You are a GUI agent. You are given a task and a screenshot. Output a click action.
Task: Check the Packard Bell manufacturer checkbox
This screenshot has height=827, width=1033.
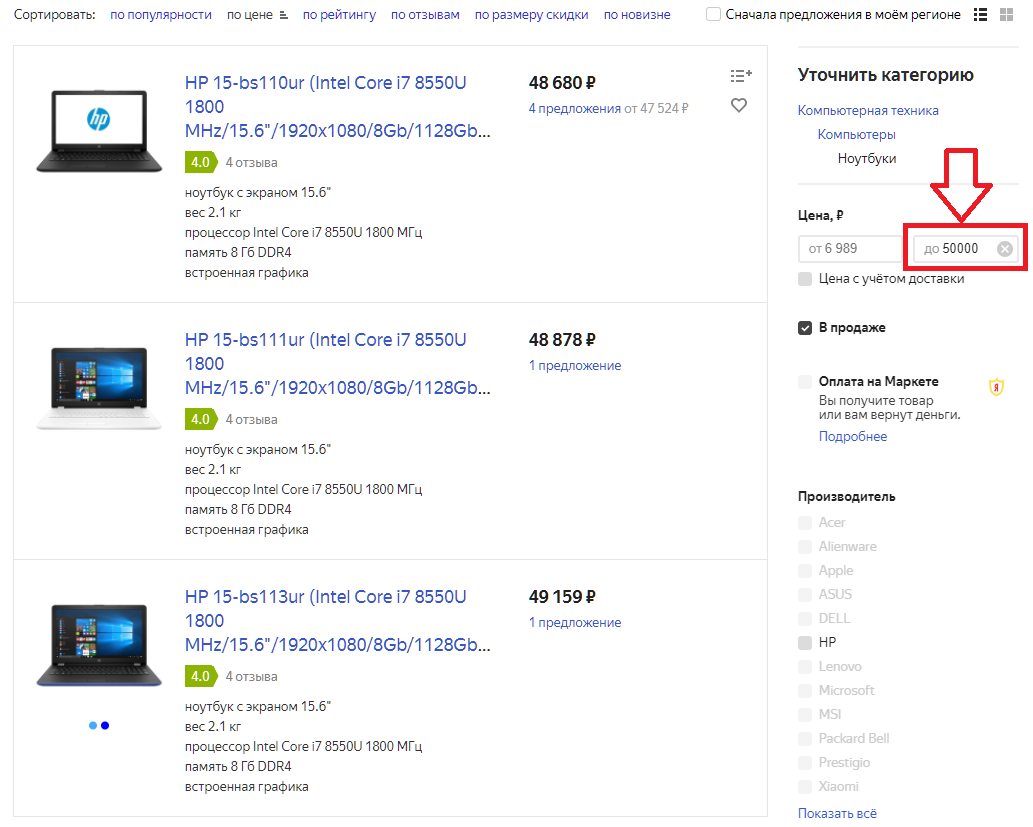pos(805,738)
